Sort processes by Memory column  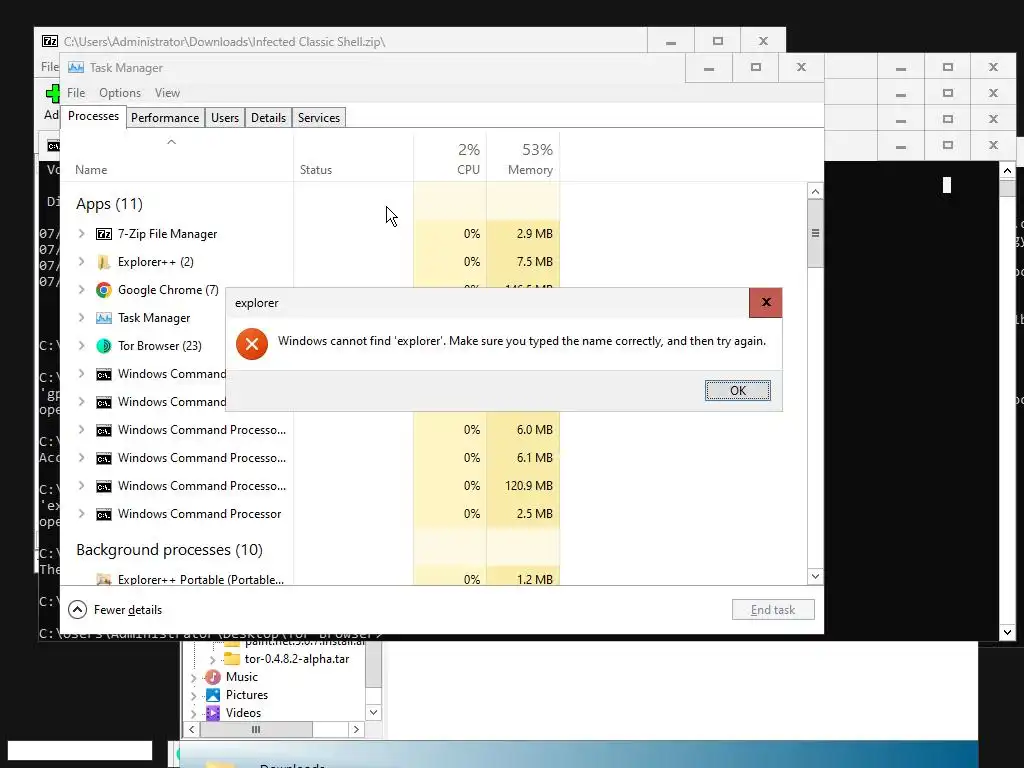tap(523, 159)
